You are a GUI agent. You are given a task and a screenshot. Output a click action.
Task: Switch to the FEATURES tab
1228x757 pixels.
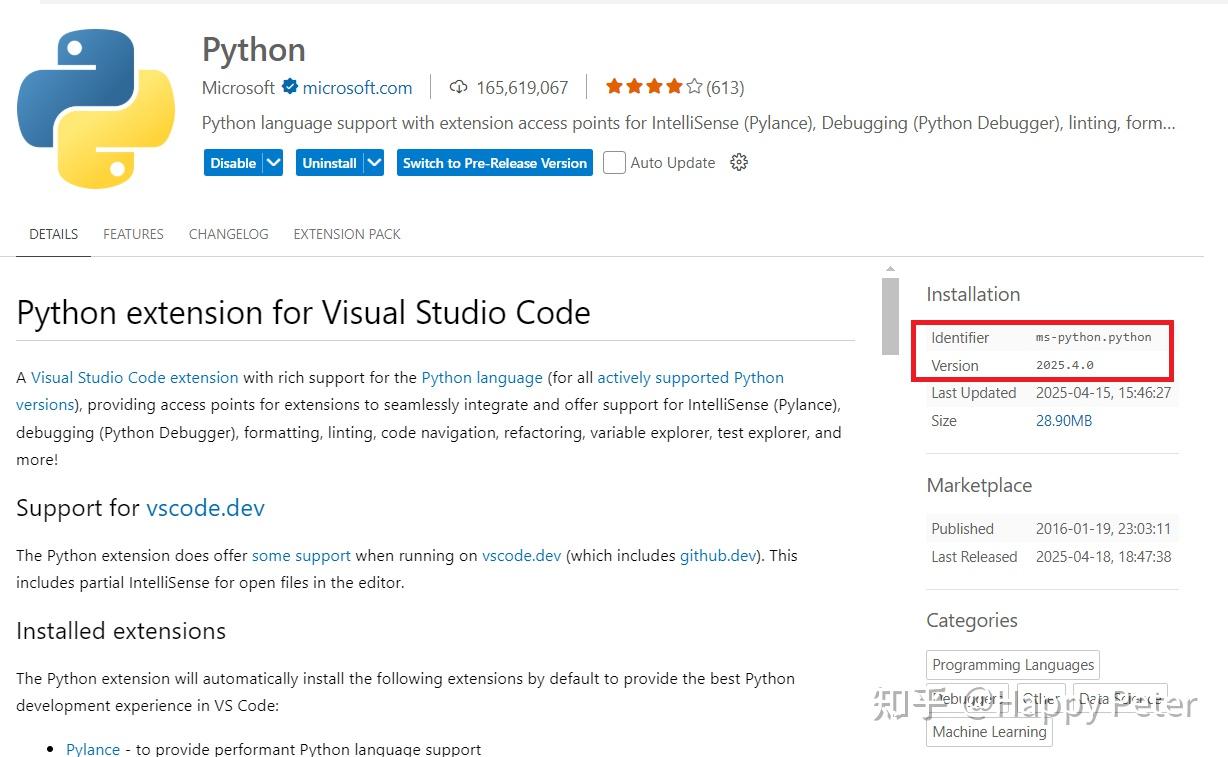(133, 234)
